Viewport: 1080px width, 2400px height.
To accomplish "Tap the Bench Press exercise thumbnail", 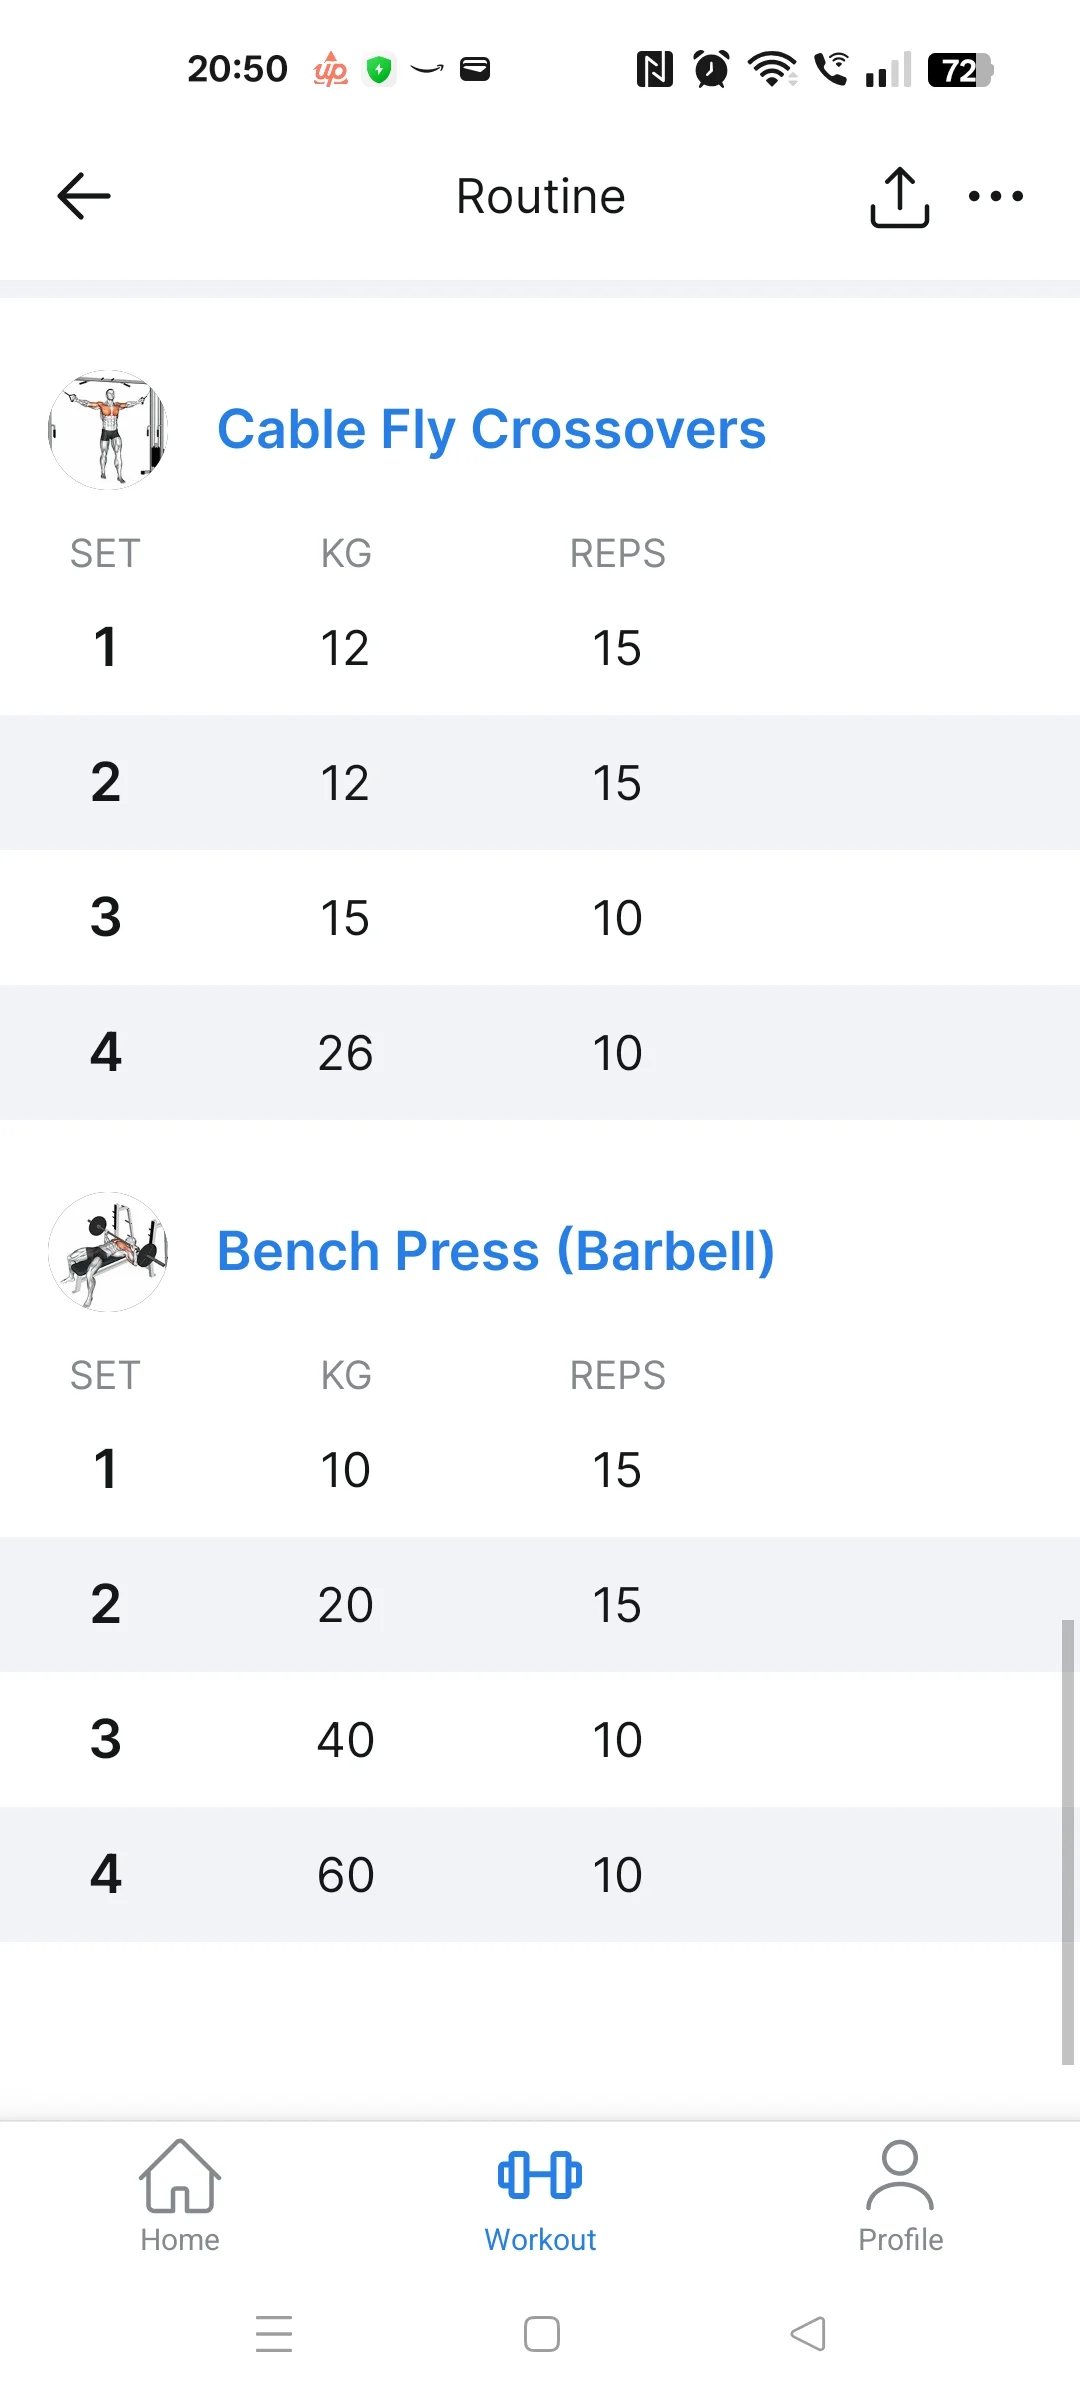I will click(108, 1252).
